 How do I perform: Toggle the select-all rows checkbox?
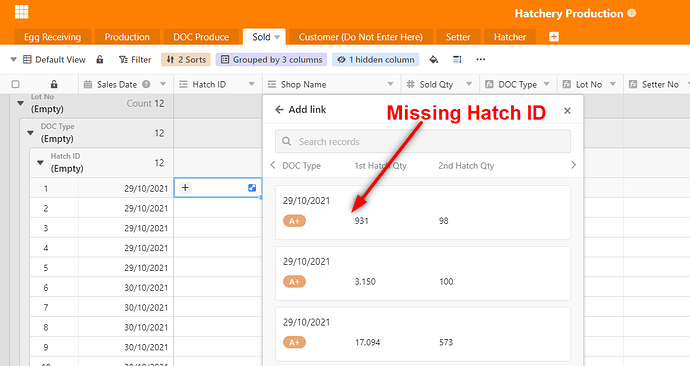(x=15, y=84)
